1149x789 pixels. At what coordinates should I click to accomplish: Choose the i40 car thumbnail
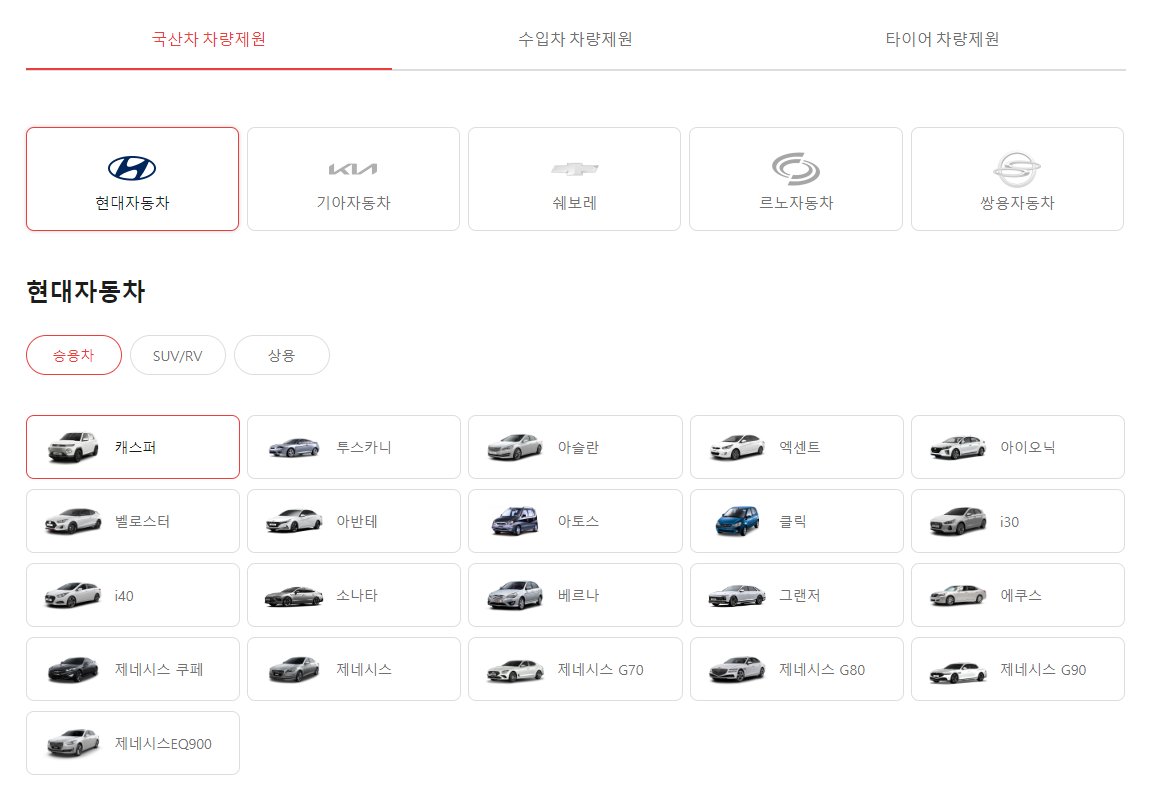[x=73, y=595]
